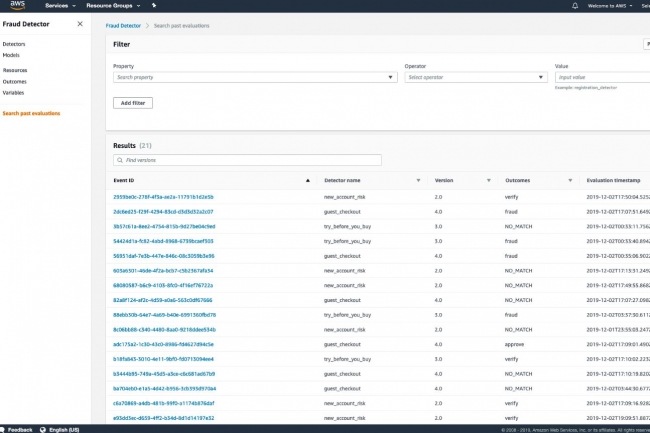The image size is (650, 433).
Task: Open event ID starting 82a8f124
Action: [x=162, y=300]
